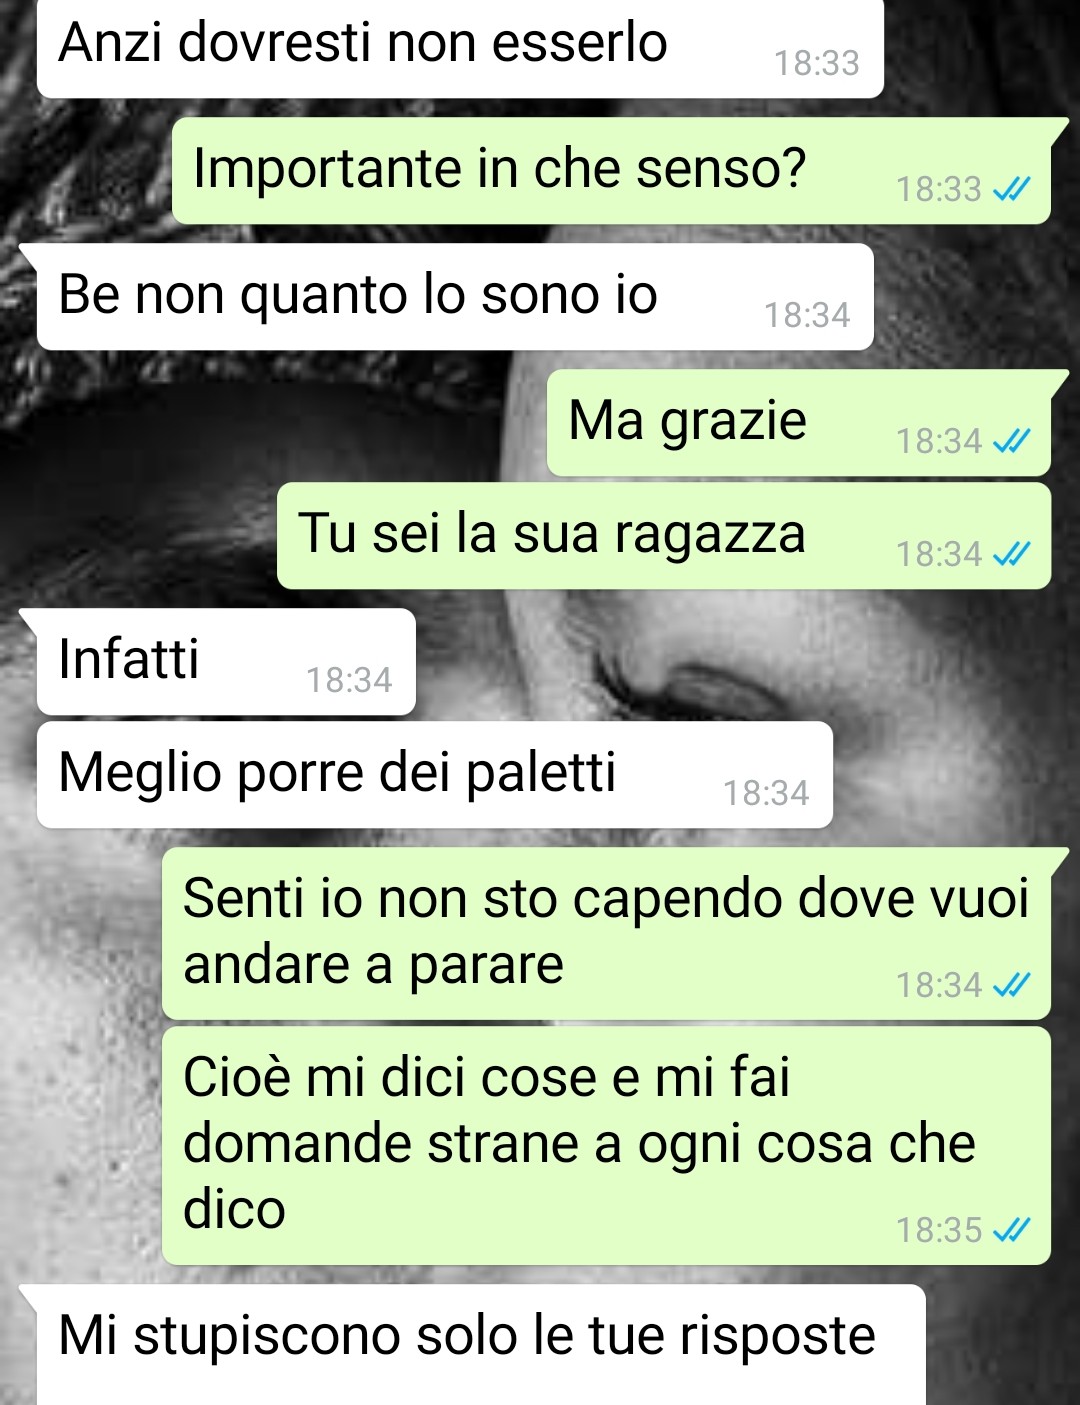This screenshot has width=1080, height=1405.
Task: Tap 'Senti io non sto capendo' message bubble
Action: [606, 934]
